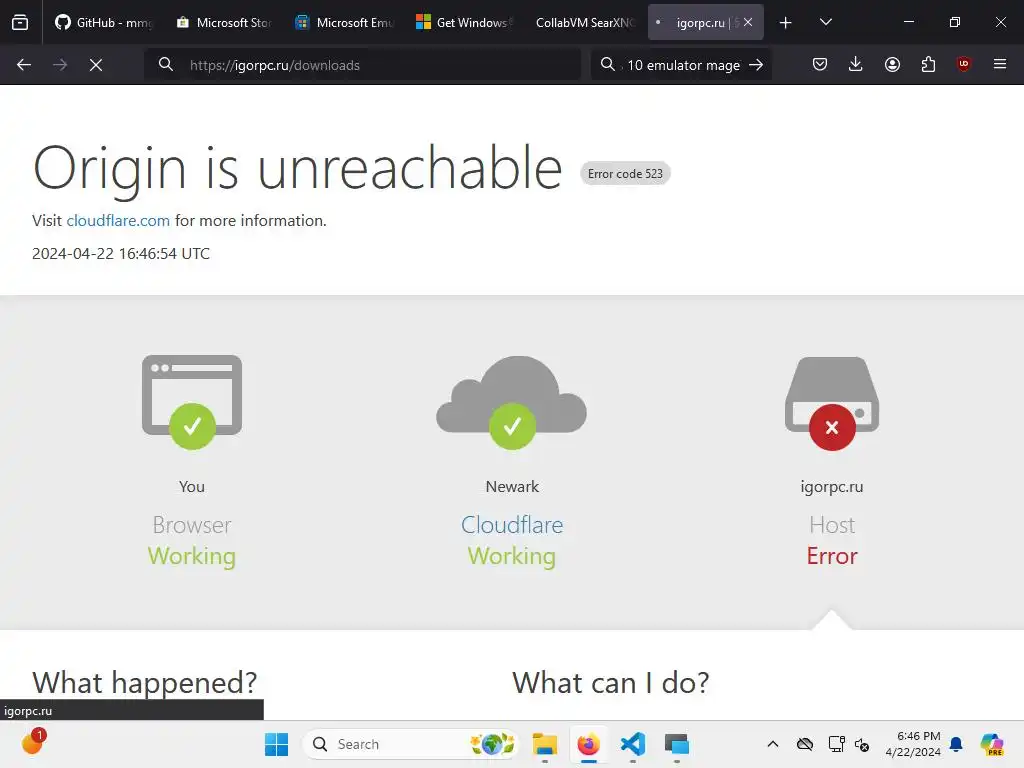
Task: Open a new browser tab
Action: [x=786, y=23]
